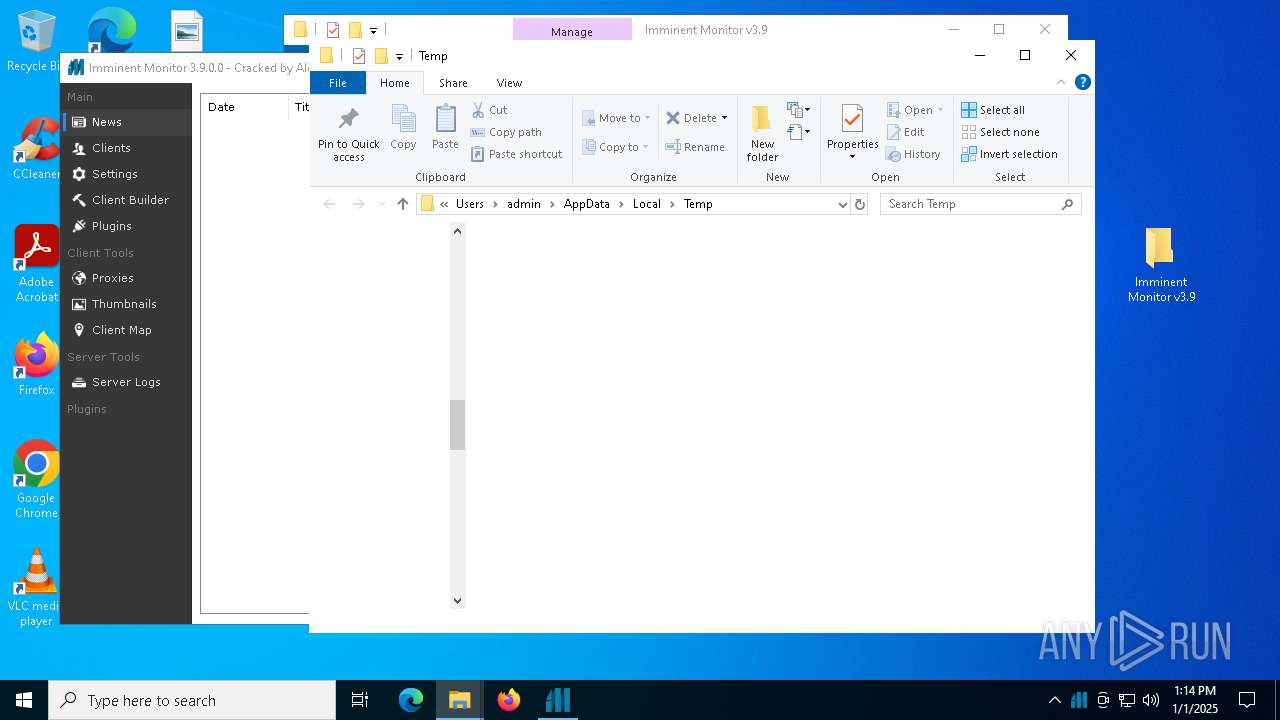The height and width of the screenshot is (720, 1280).
Task: Open Task View on taskbar
Action: (x=360, y=700)
